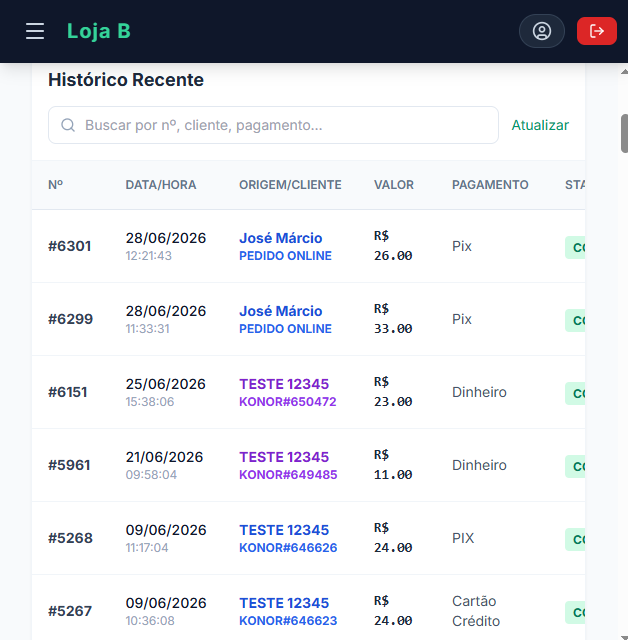Screen dimensions: 628x640
Task: Click the red logout button
Action: pyautogui.click(x=597, y=31)
